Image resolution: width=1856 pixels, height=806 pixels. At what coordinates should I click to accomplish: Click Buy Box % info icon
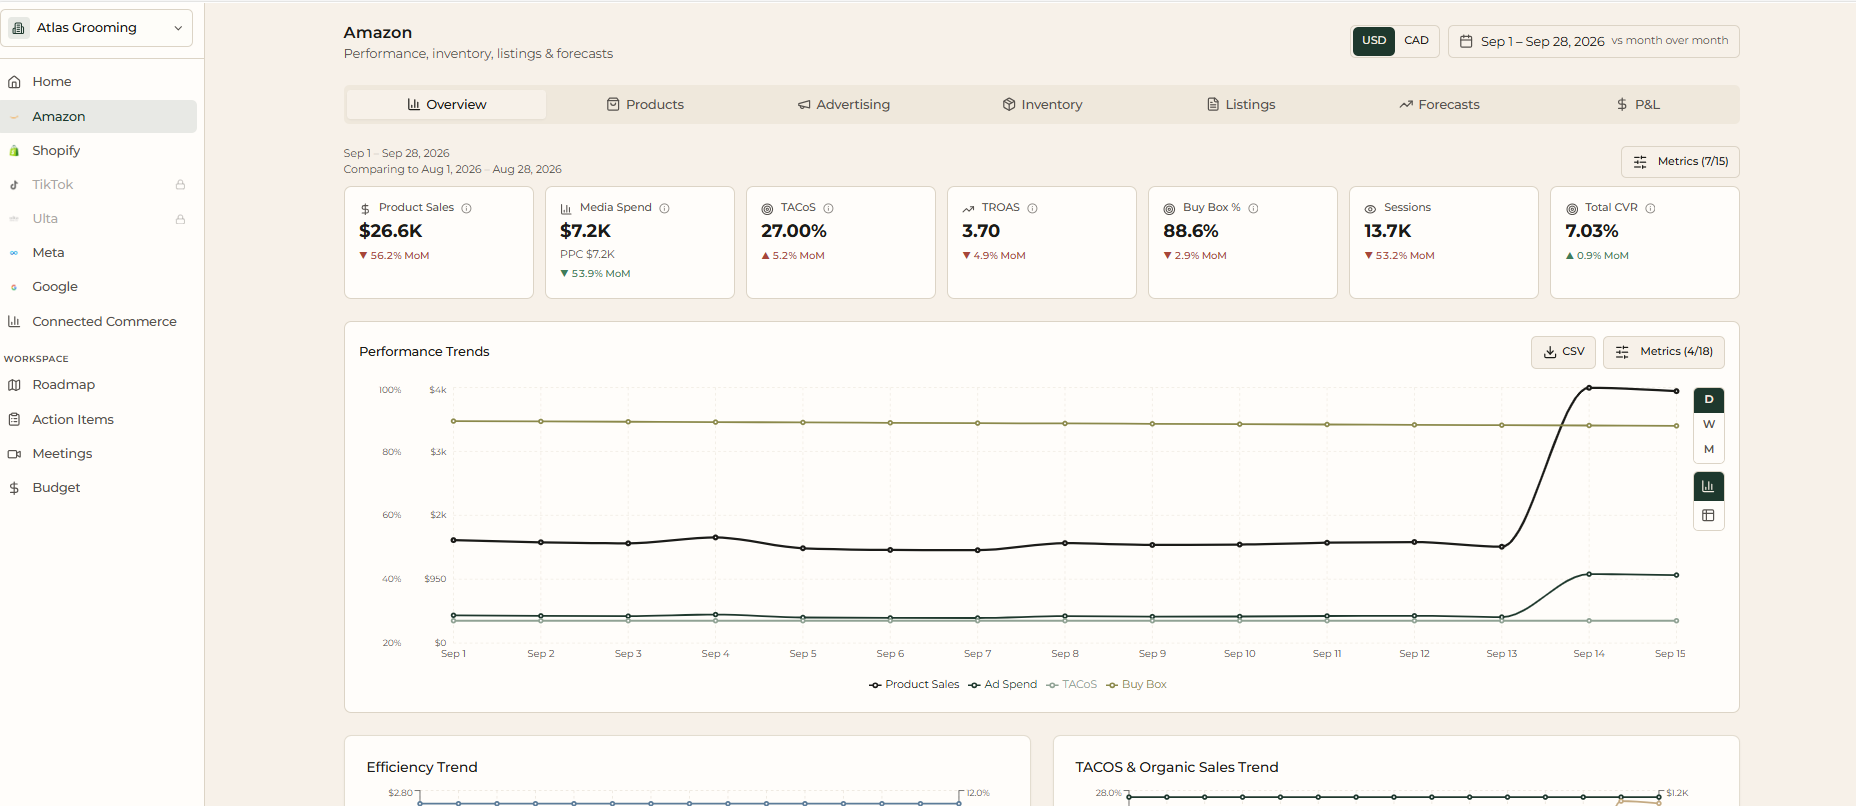(1254, 209)
